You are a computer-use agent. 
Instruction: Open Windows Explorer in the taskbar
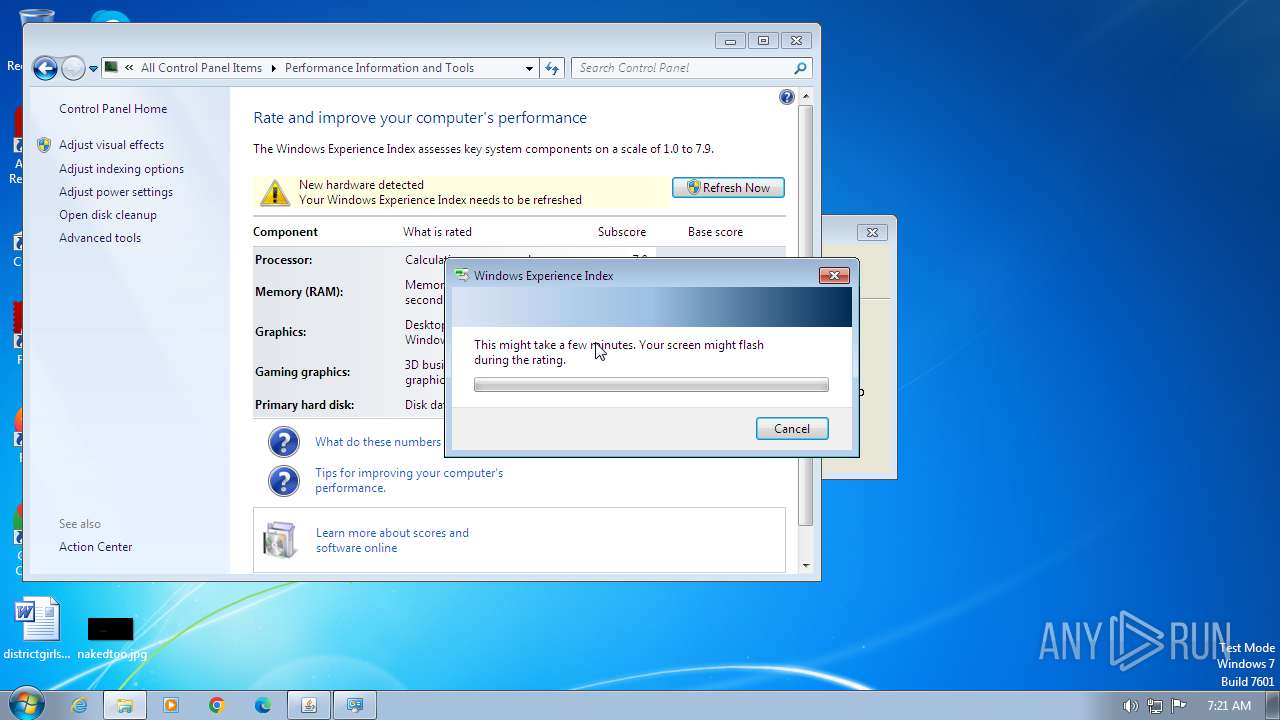click(125, 705)
